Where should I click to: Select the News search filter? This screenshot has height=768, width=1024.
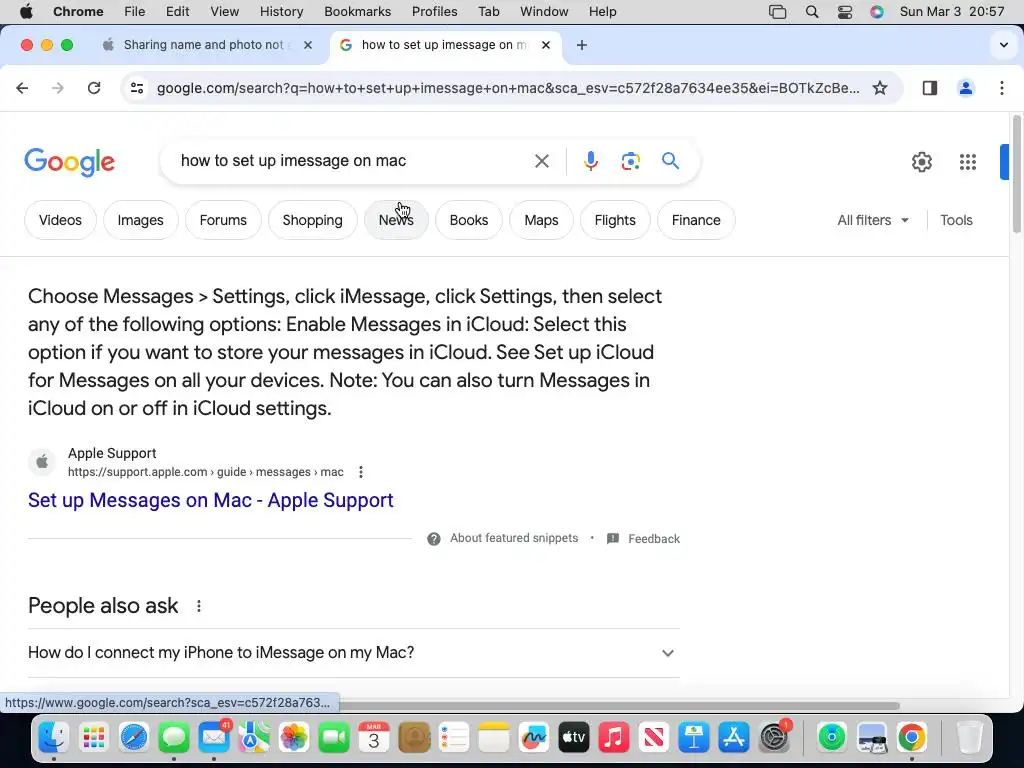point(396,220)
